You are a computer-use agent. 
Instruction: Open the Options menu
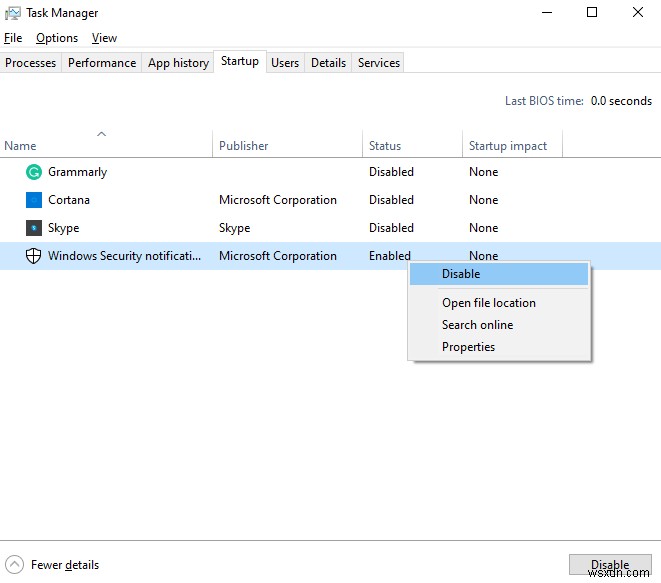click(57, 38)
